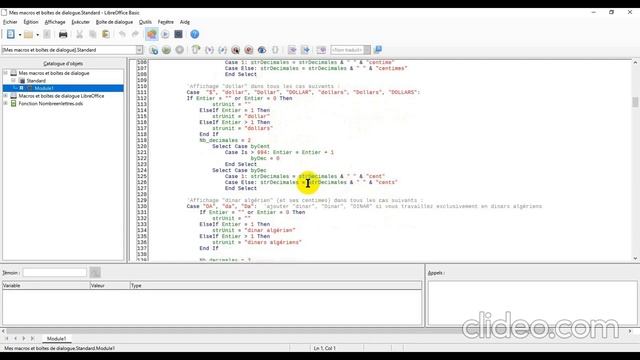Open the Fenêtre menu
640x360 pixels.
click(x=166, y=22)
